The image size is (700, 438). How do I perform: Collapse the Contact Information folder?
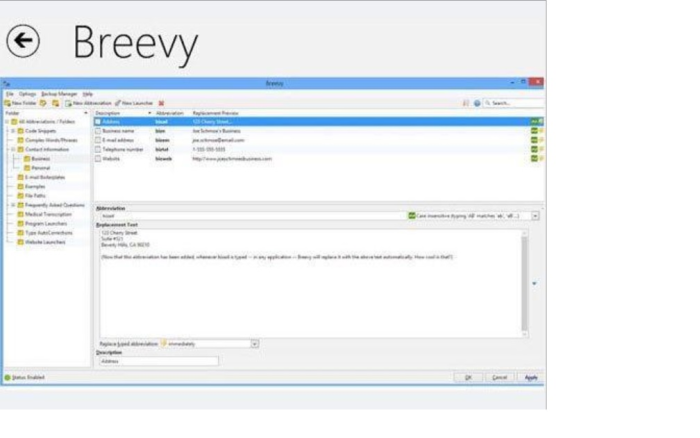(13, 150)
